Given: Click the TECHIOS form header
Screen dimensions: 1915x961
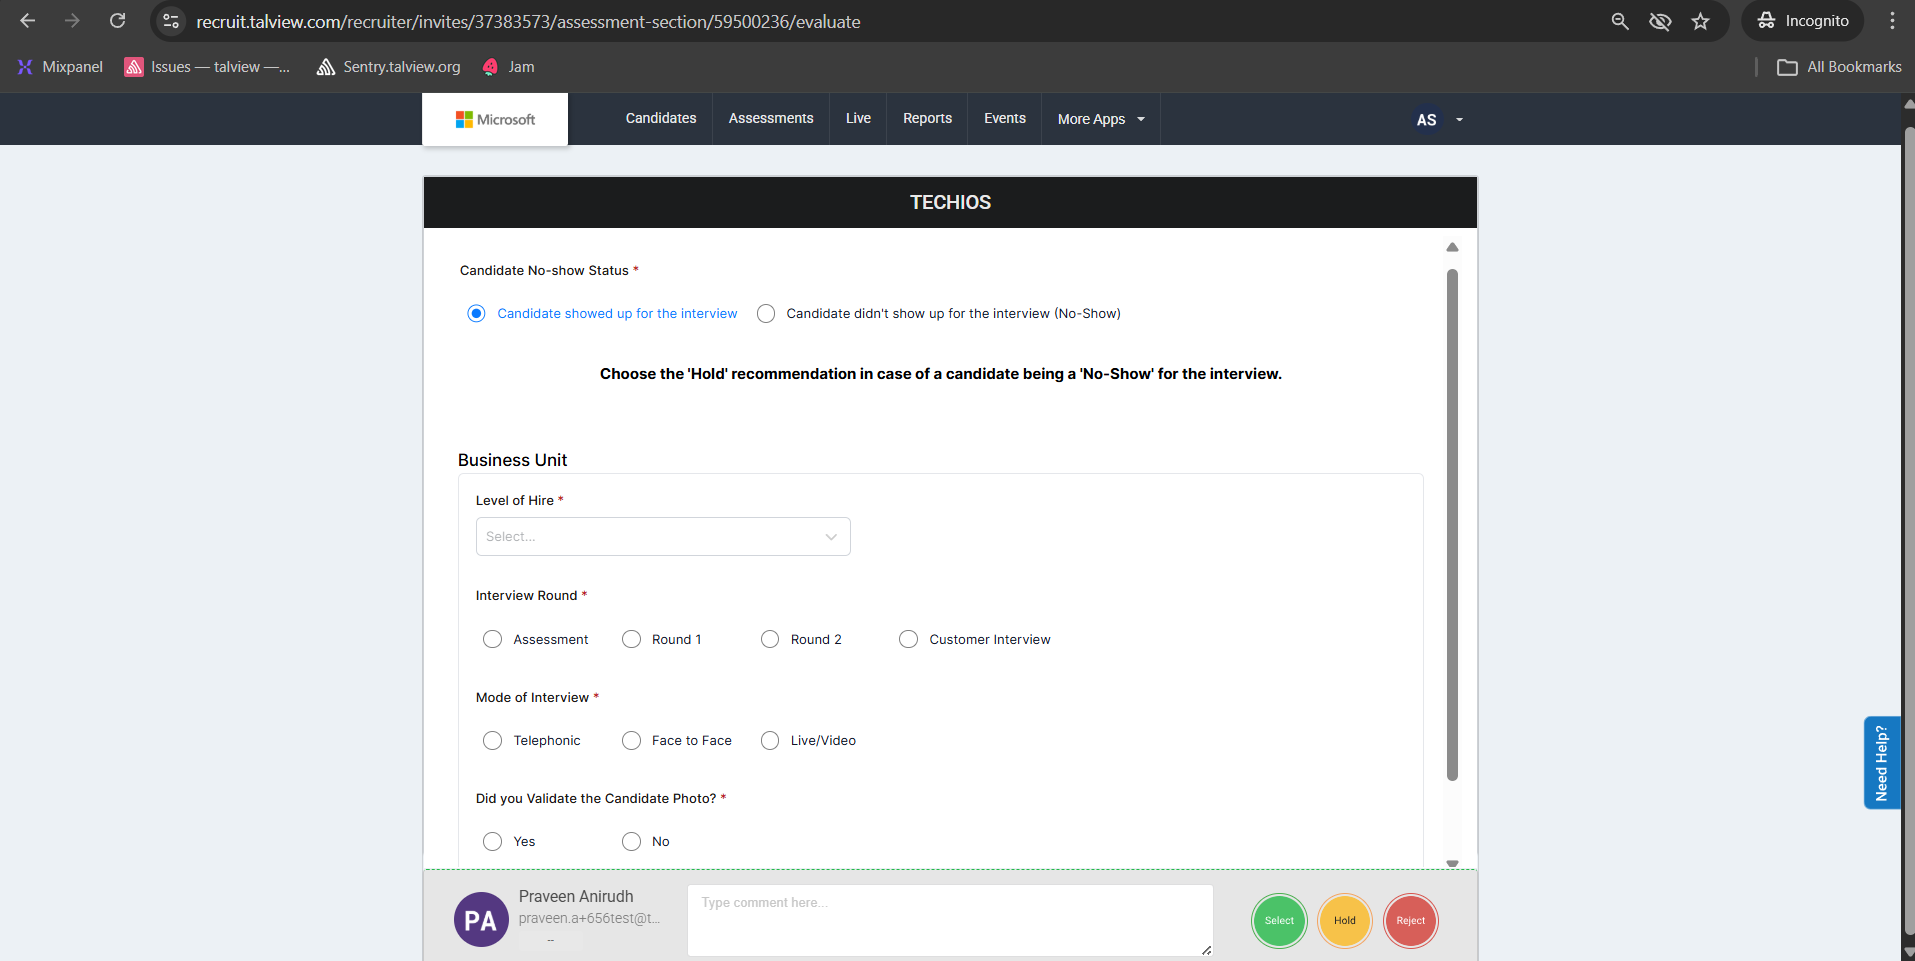Looking at the screenshot, I should click(x=950, y=202).
